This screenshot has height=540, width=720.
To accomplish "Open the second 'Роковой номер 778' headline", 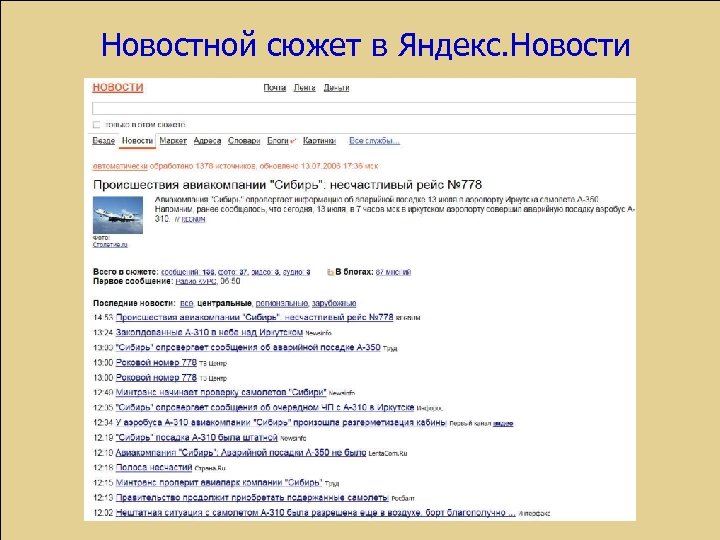I will (156, 377).
